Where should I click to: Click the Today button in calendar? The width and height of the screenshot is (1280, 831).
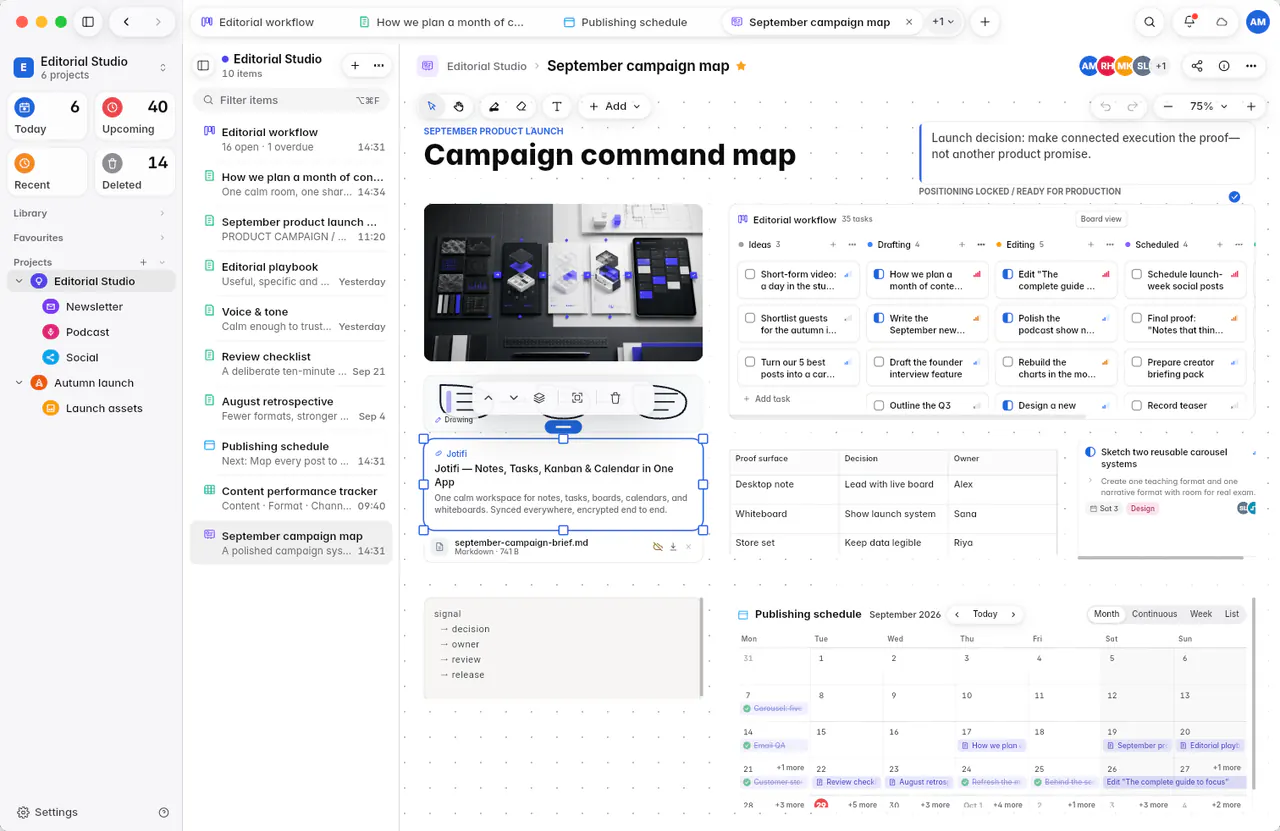pyautogui.click(x=985, y=614)
